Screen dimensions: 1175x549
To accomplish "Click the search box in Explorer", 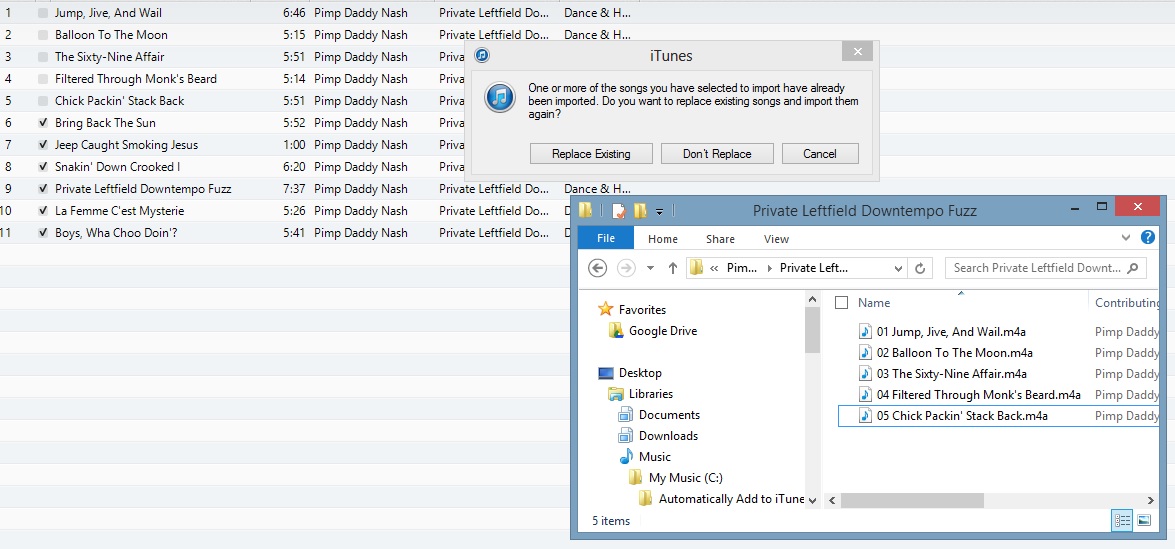I will point(1046,268).
